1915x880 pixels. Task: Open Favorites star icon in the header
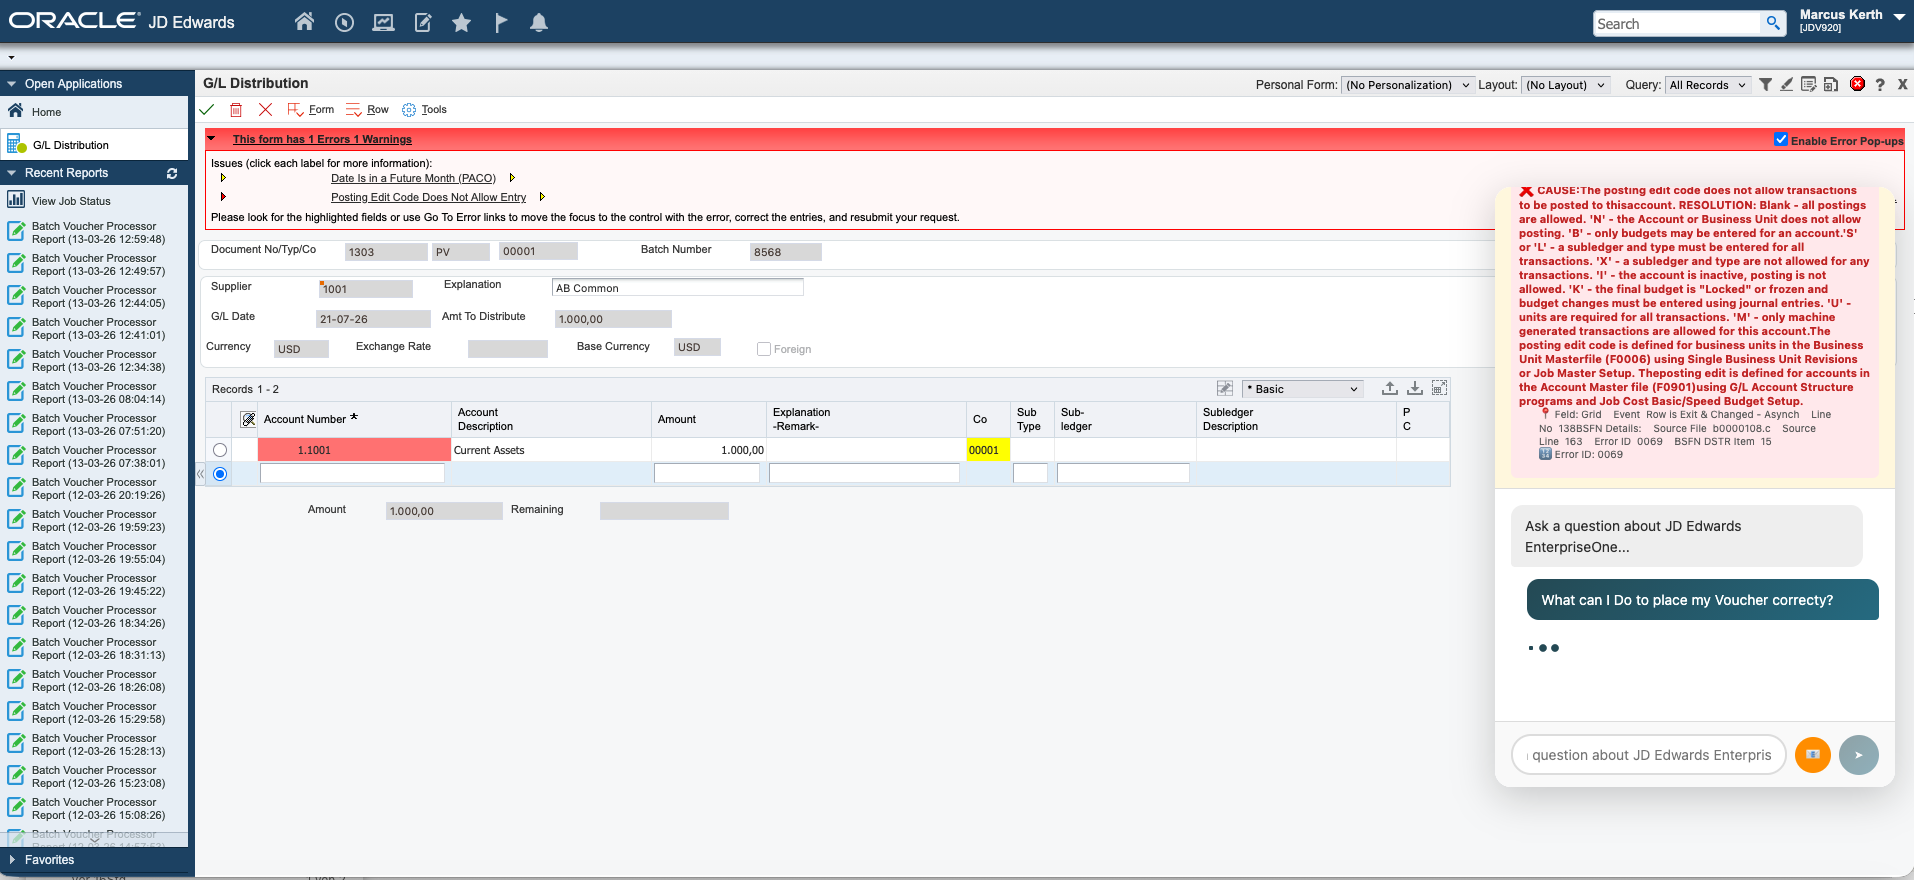point(461,22)
